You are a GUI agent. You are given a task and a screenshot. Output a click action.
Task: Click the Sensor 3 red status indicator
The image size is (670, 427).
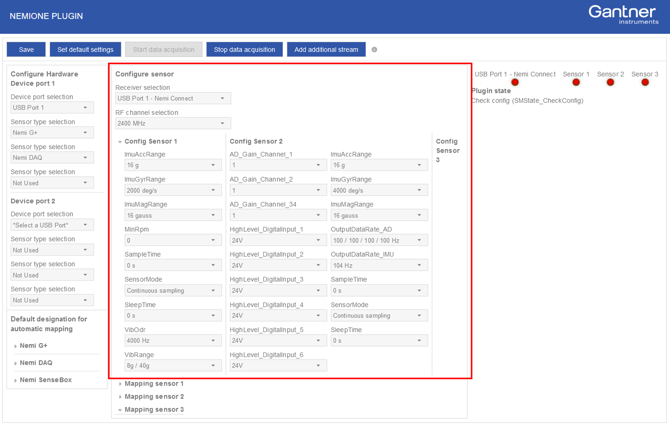645,82
